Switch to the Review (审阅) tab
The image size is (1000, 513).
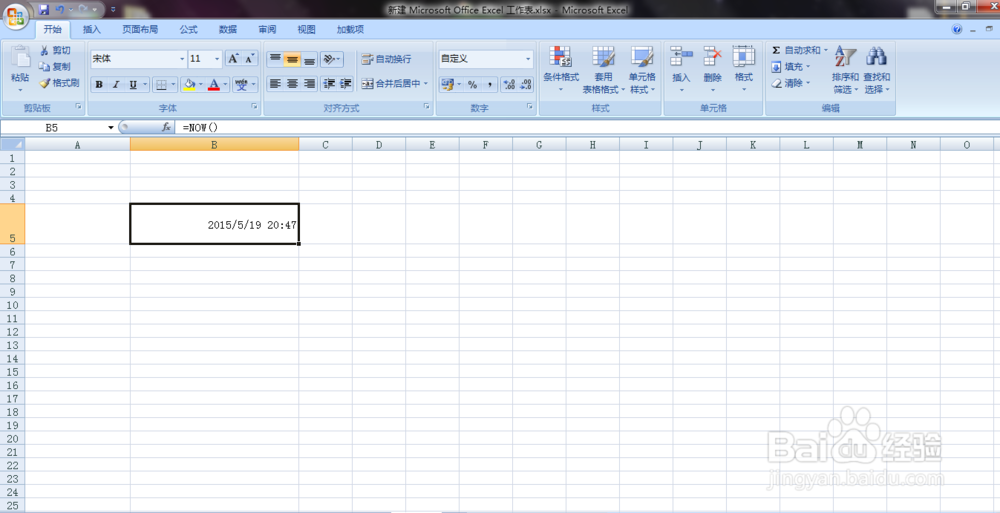267,29
